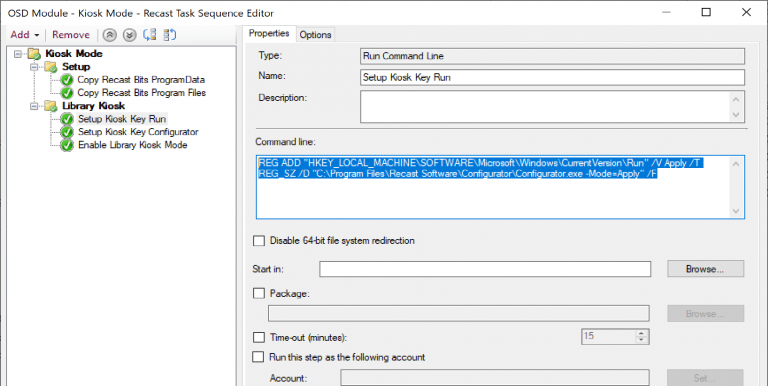Select the Setup Kiosk Key Run step
768x386 pixels.
point(122,119)
